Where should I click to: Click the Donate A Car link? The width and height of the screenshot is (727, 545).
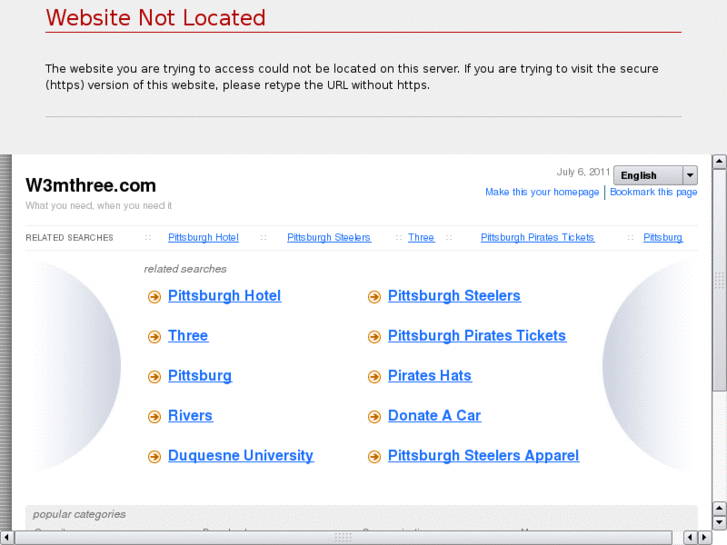[434, 416]
